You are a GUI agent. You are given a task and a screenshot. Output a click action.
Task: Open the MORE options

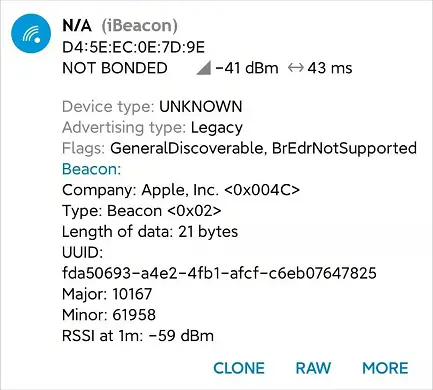385,368
